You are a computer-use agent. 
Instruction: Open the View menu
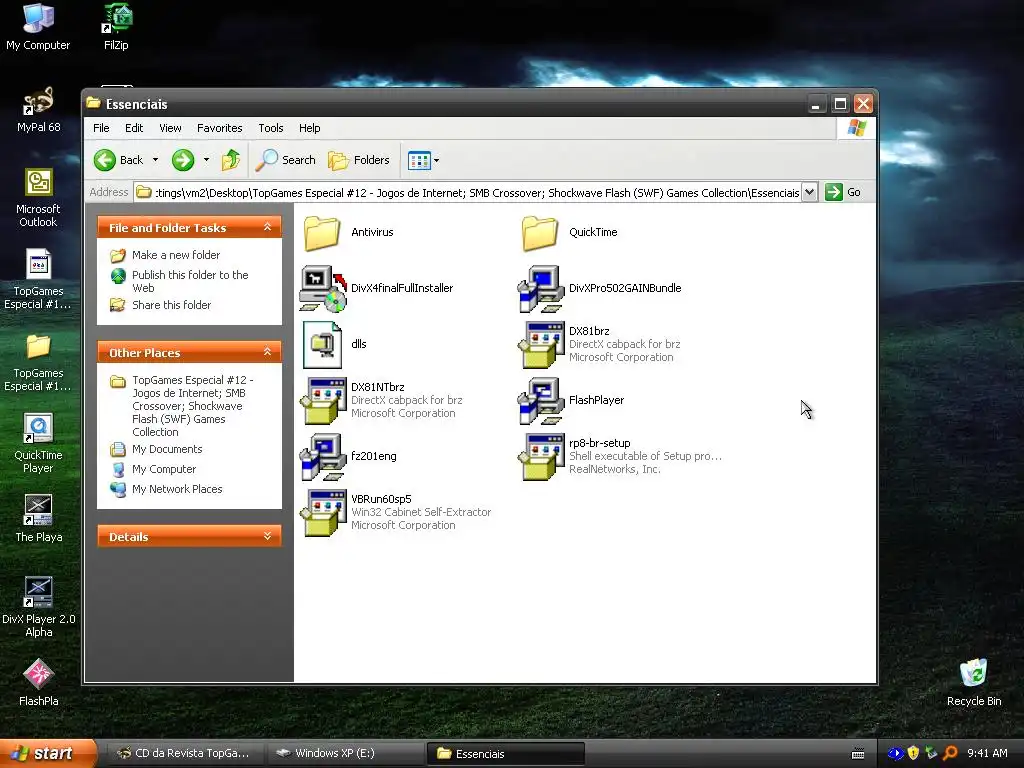[x=170, y=128]
